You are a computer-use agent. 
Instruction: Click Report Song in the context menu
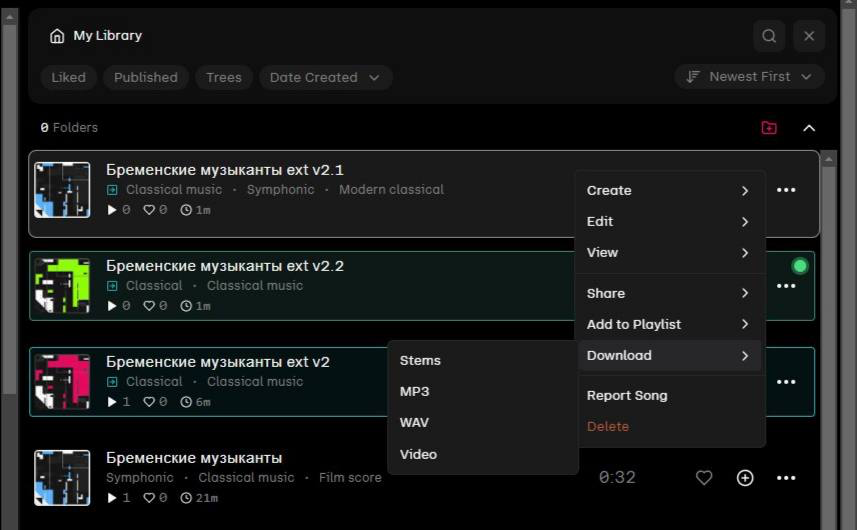coord(627,396)
